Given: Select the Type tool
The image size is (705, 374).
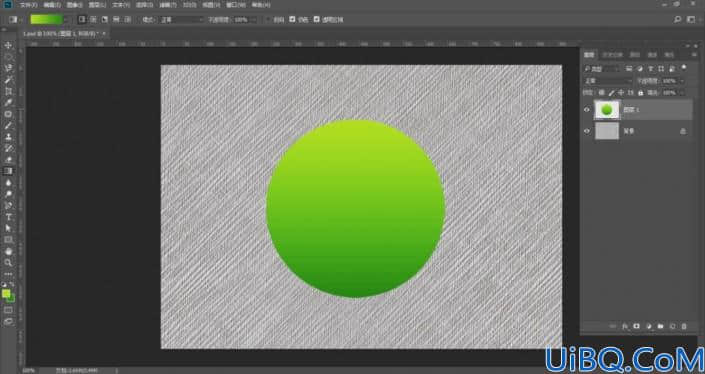Looking at the screenshot, I should pyautogui.click(x=8, y=217).
